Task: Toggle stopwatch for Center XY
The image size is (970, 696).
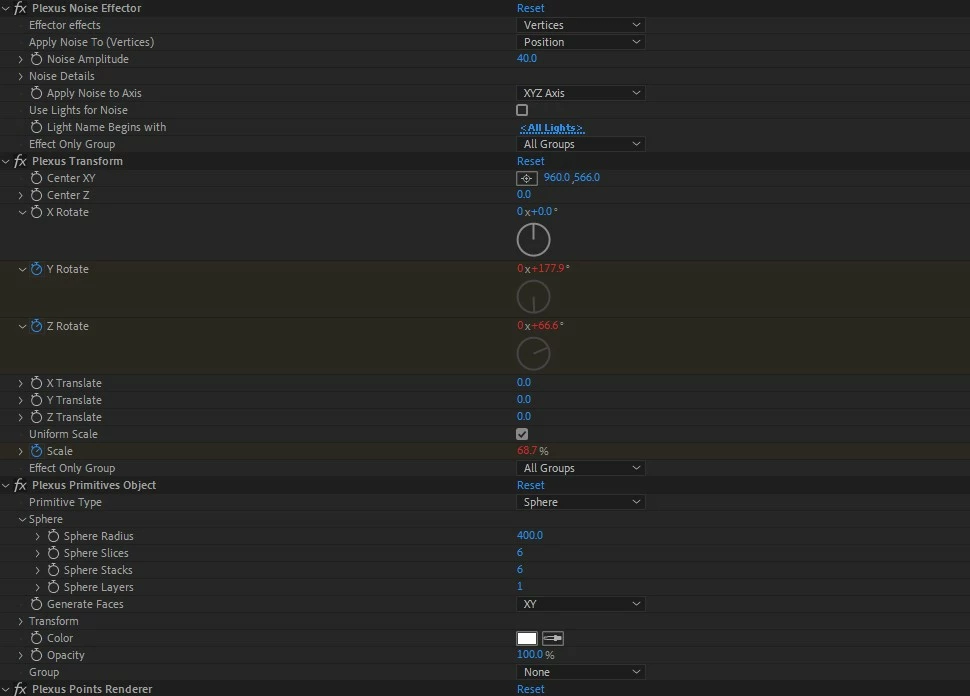Action: [x=36, y=178]
